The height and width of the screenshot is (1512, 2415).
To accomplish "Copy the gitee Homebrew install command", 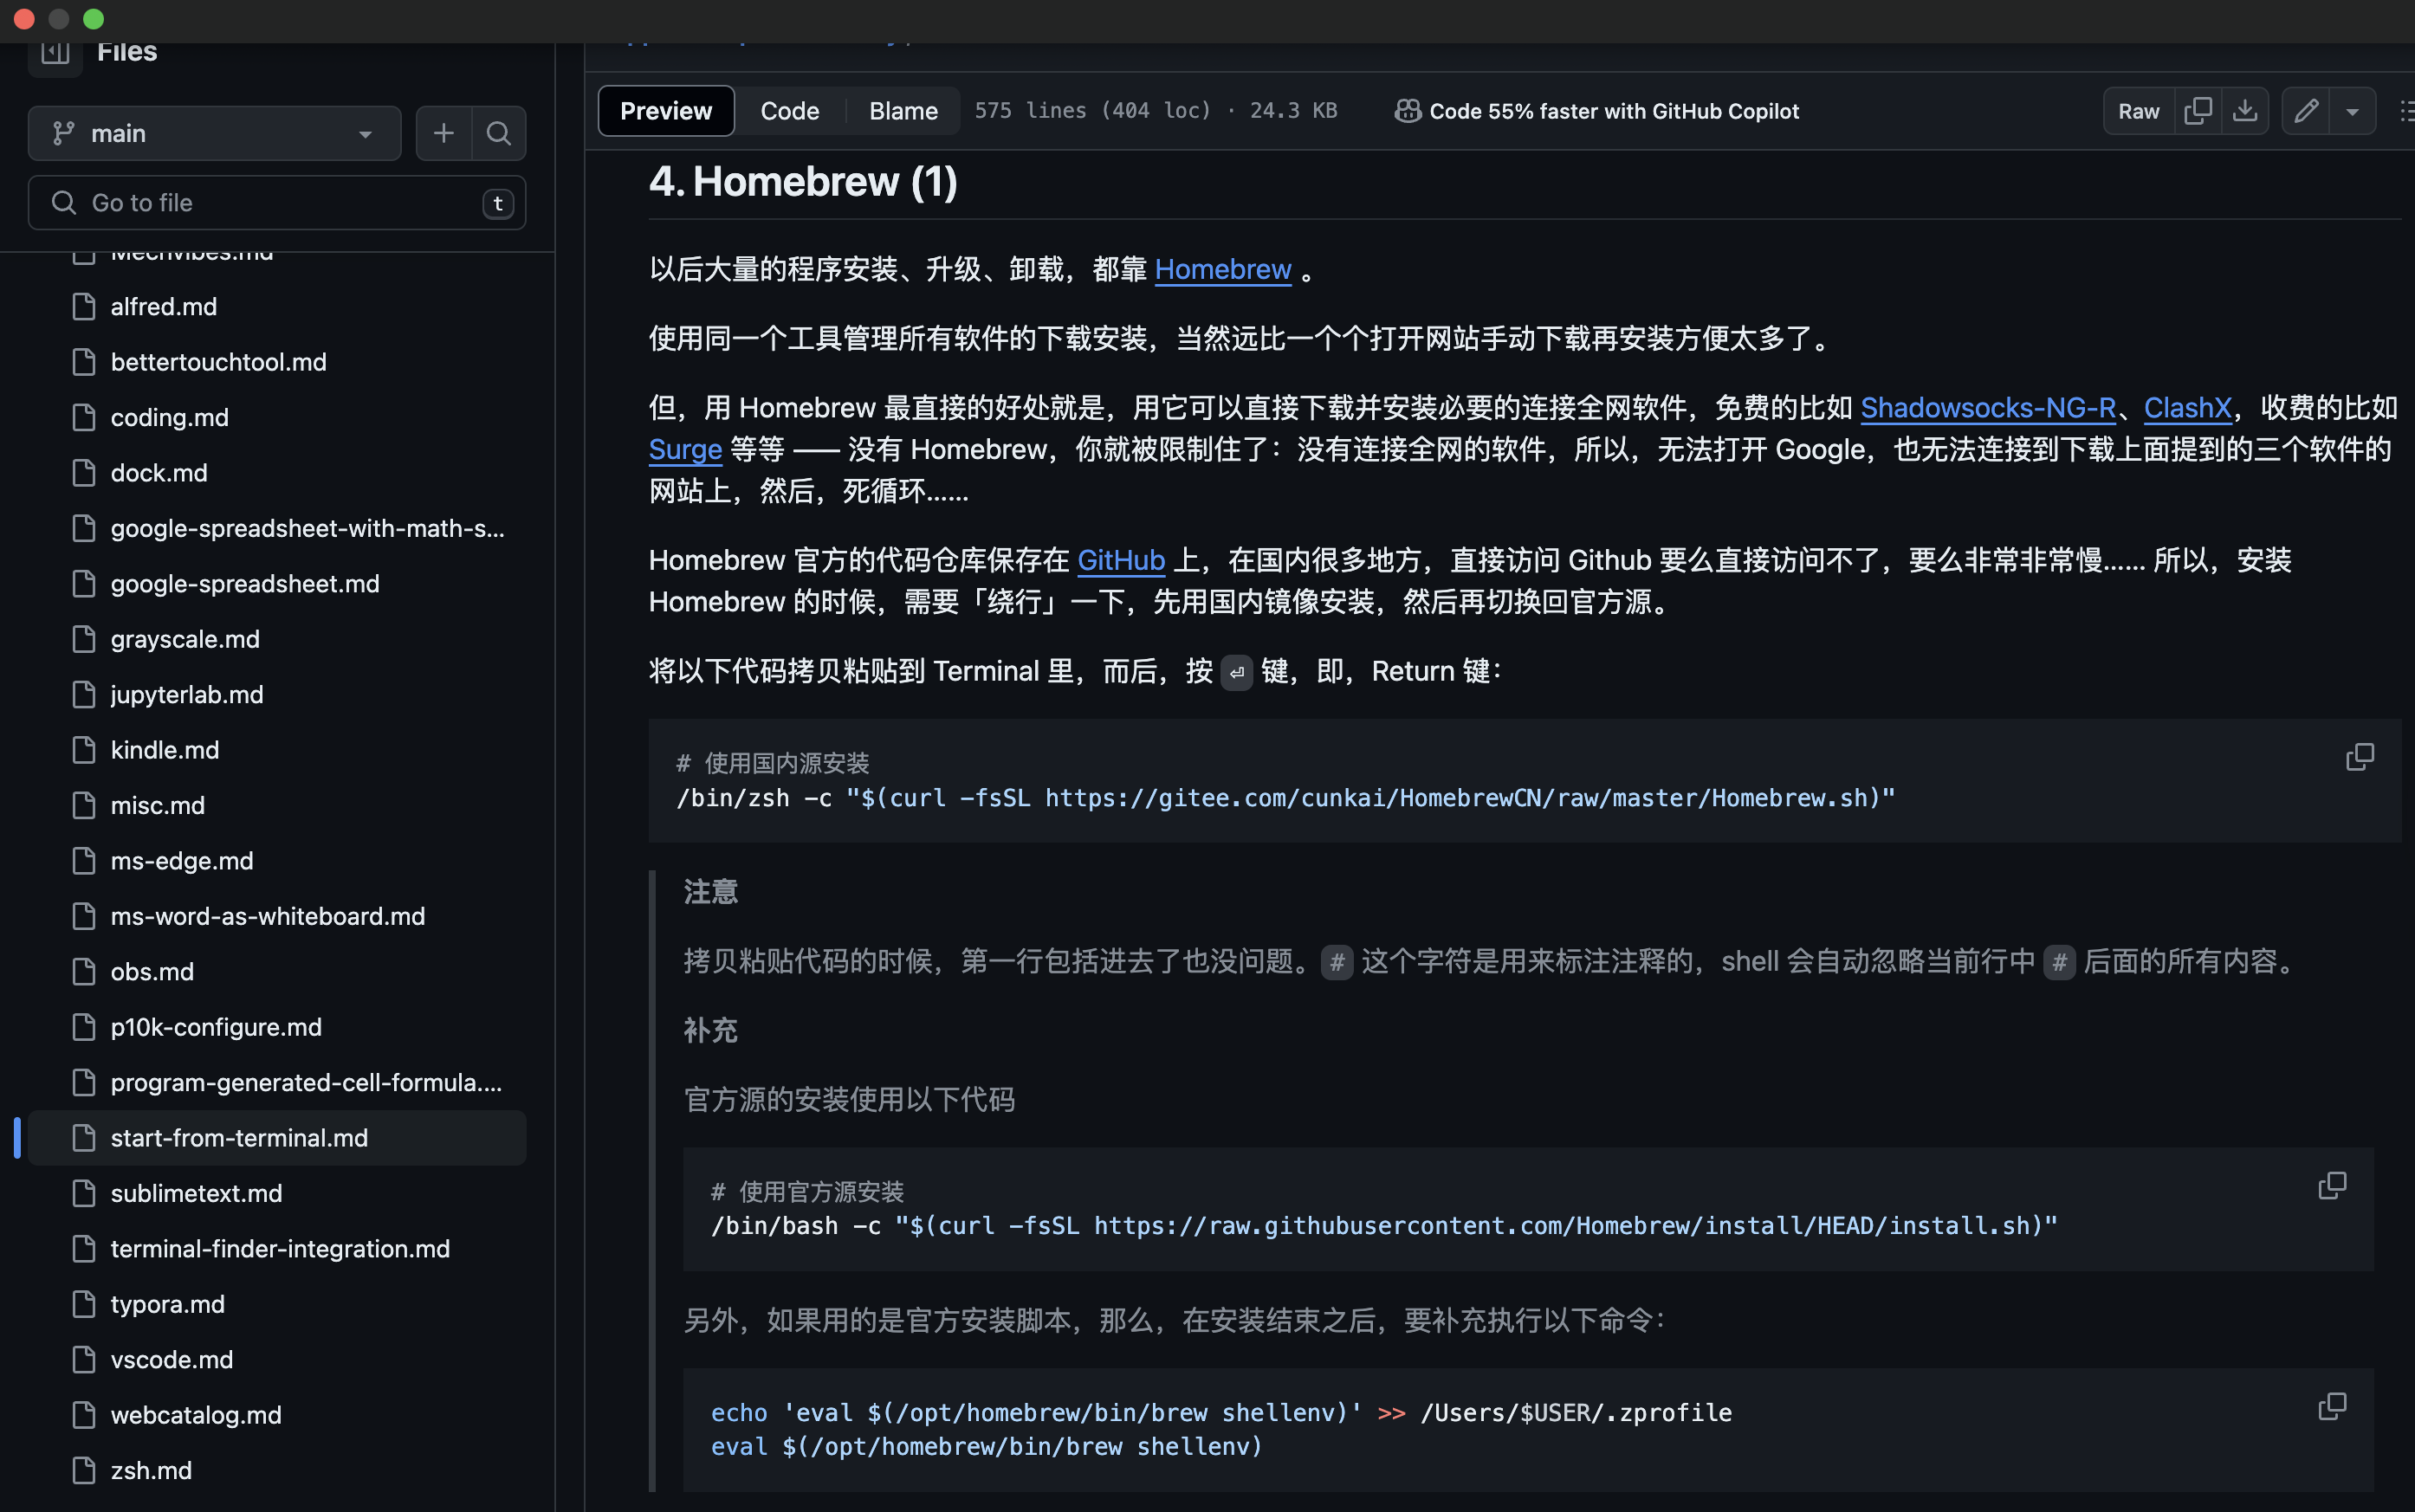I will click(2359, 757).
